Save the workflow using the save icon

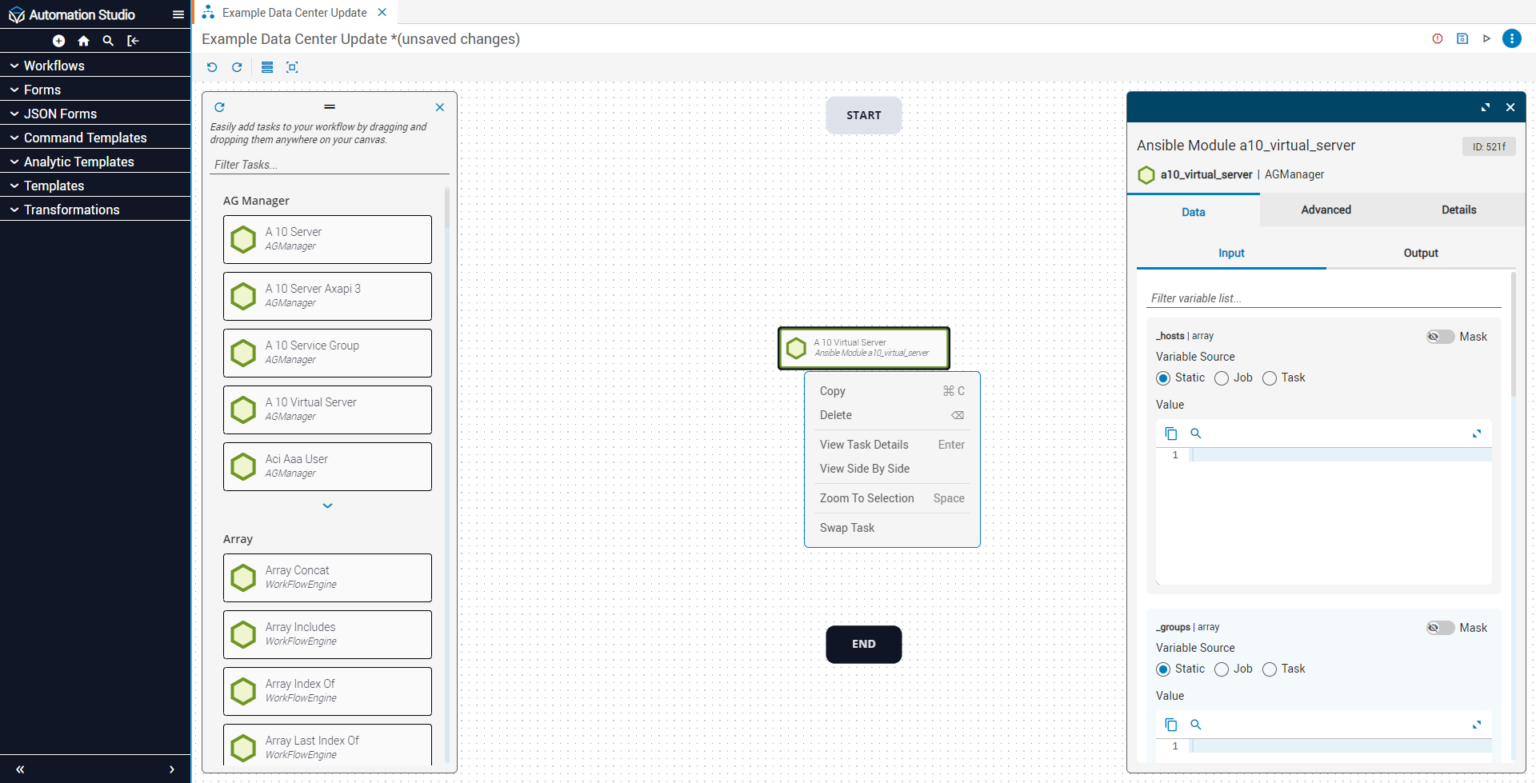1462,38
